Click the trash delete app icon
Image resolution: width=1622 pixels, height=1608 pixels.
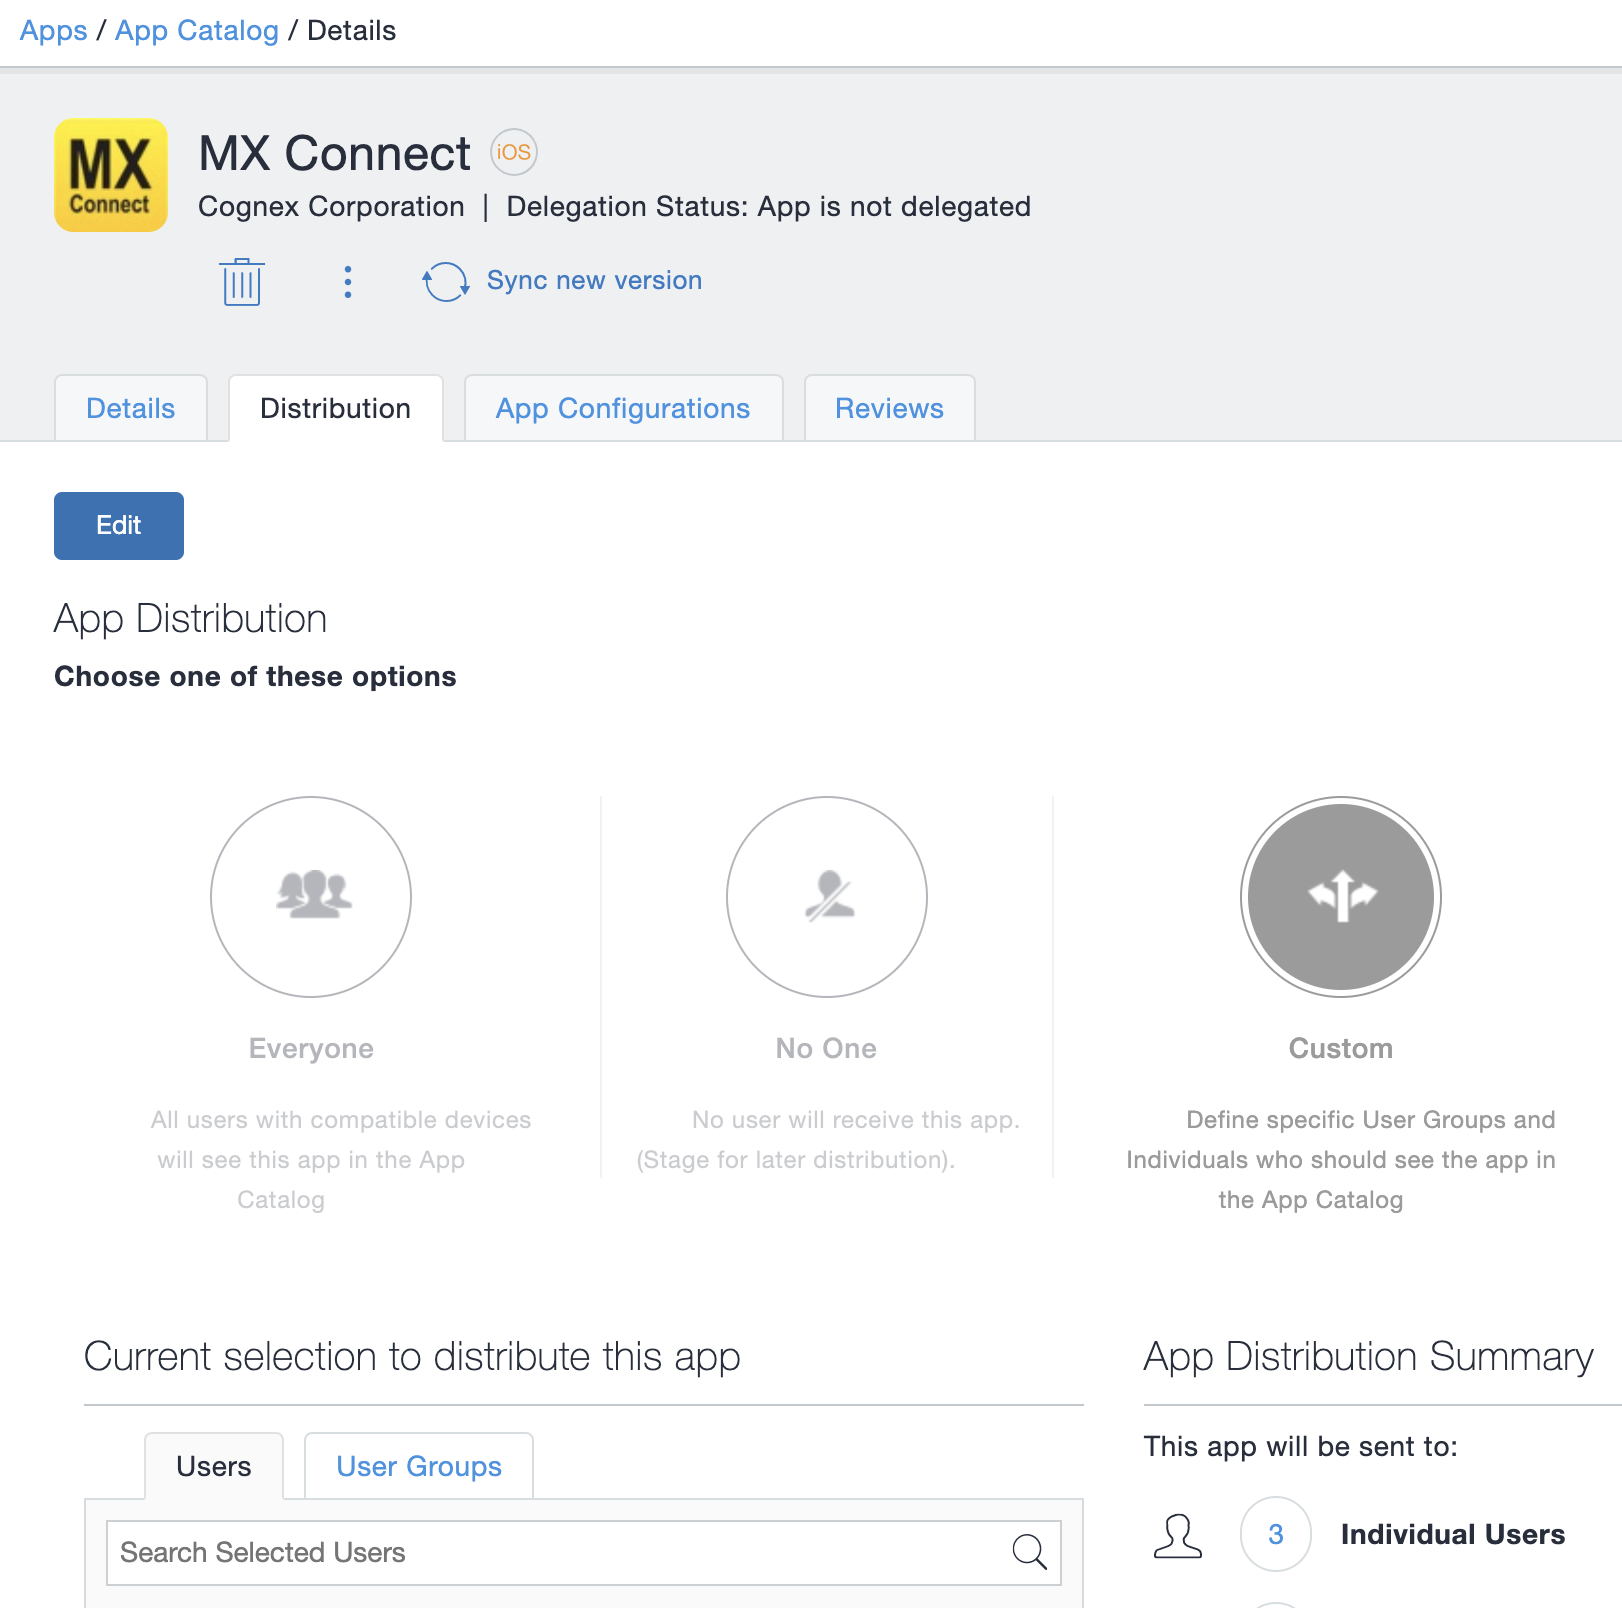242,282
